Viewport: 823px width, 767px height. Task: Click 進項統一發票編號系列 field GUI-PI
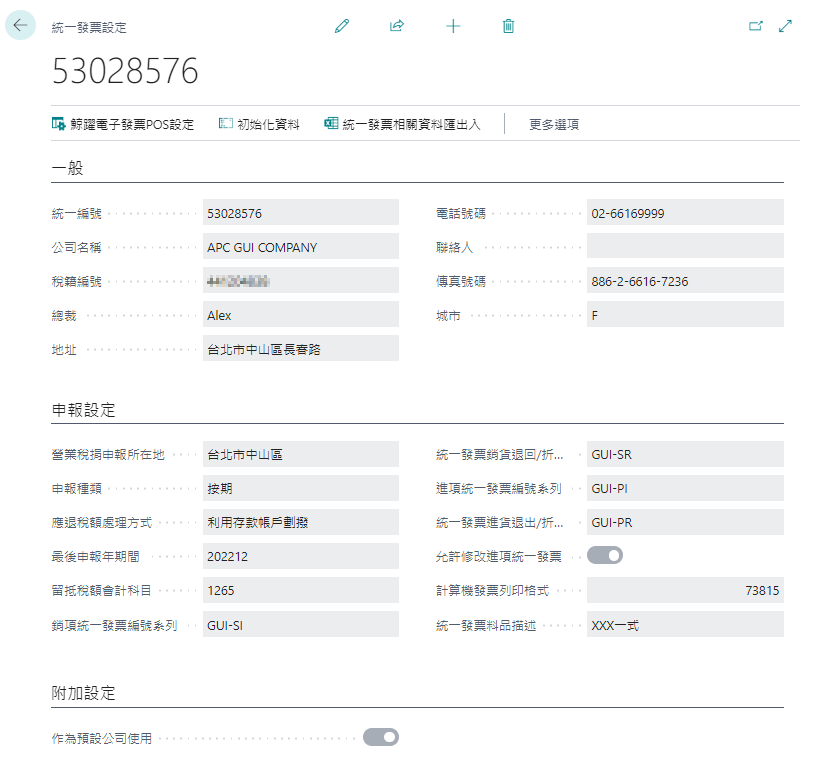tap(685, 488)
